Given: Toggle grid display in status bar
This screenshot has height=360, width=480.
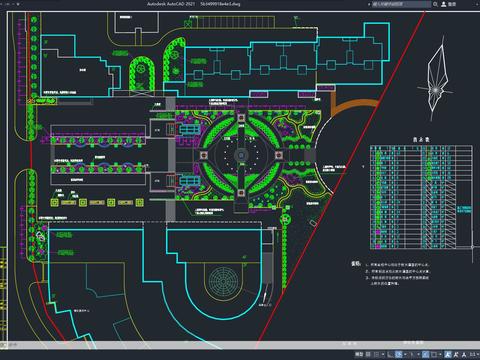Looking at the screenshot, I should pos(368,354).
